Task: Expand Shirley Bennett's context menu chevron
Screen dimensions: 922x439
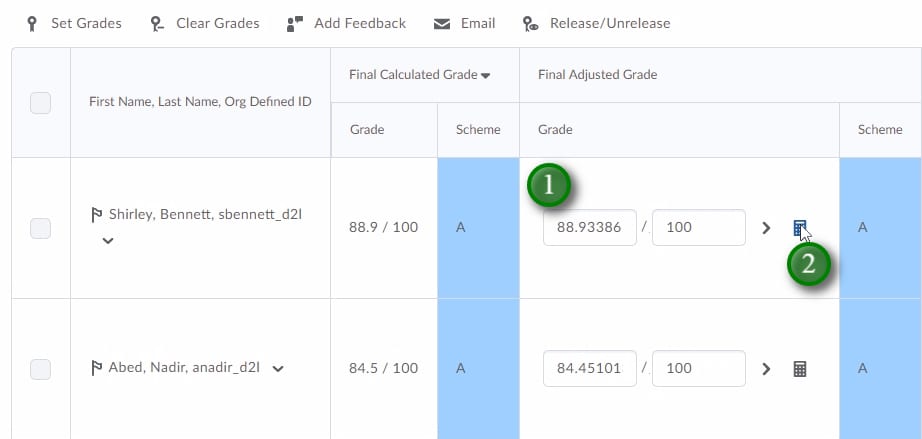Action: (x=108, y=241)
